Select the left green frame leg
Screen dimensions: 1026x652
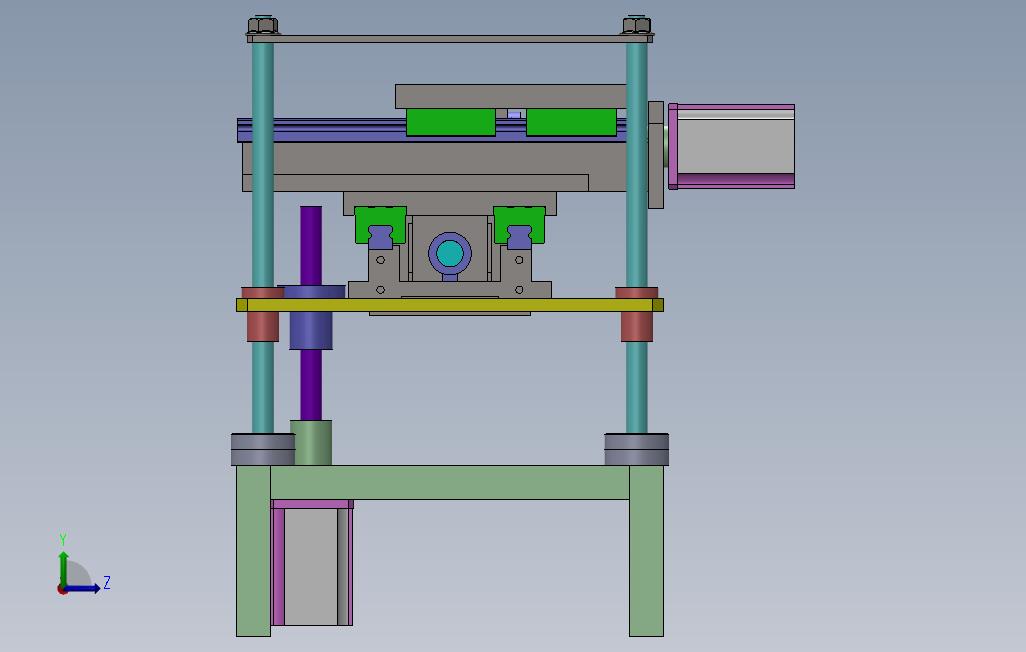coord(253,551)
